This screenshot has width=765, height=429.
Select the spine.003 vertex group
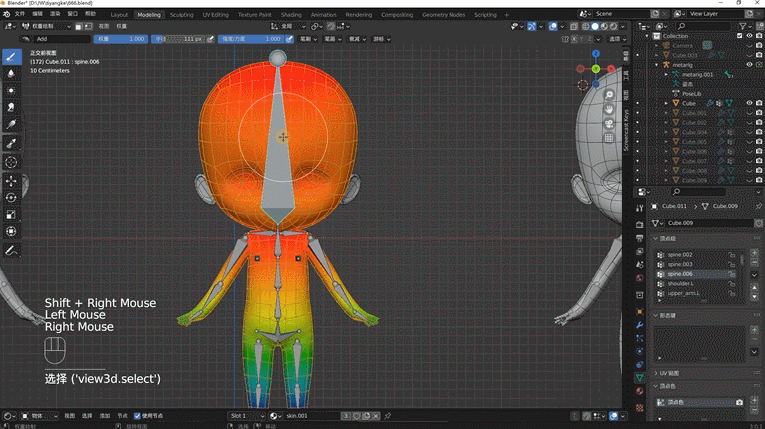pyautogui.click(x=681, y=264)
